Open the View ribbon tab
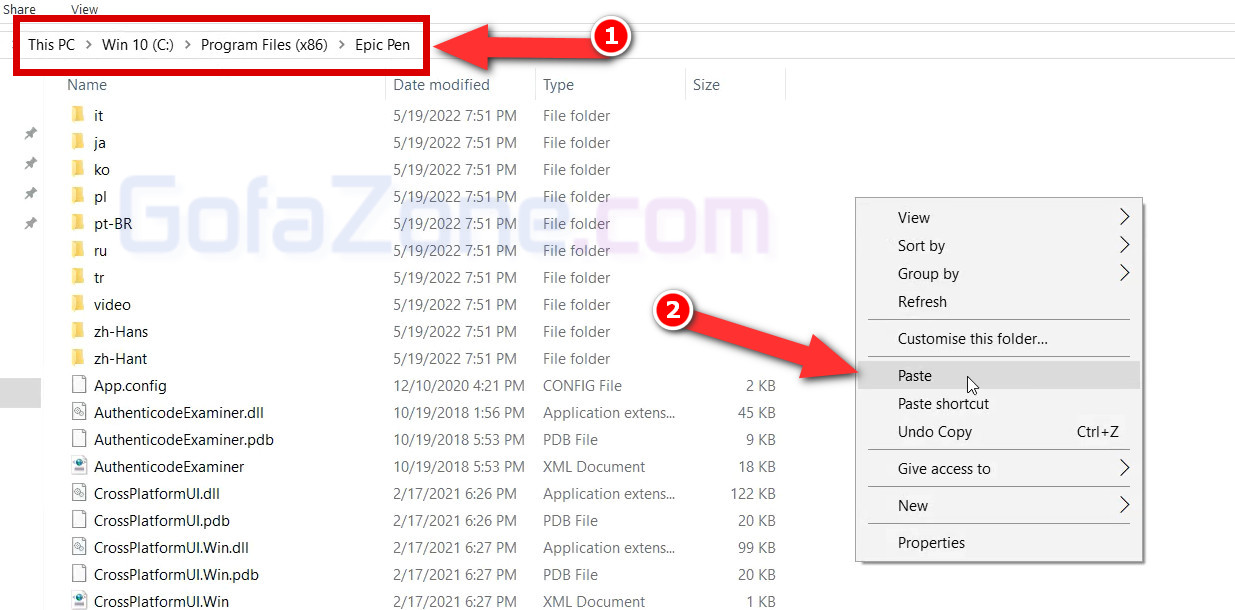The image size is (1235, 610). tap(85, 9)
